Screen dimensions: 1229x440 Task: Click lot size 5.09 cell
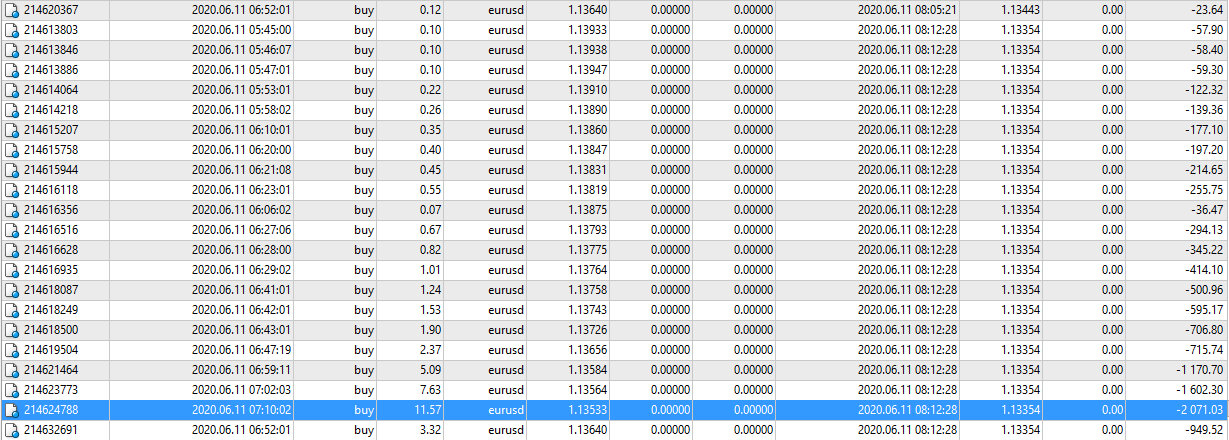430,370
